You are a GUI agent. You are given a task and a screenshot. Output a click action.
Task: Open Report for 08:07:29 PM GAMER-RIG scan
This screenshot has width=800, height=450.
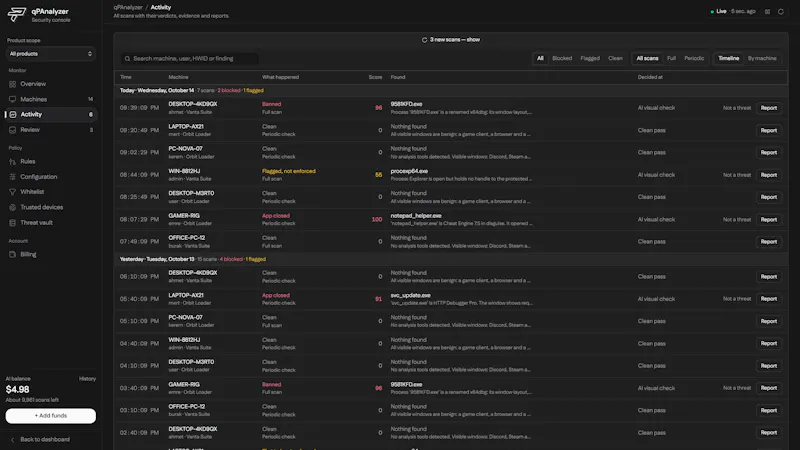tap(768, 219)
